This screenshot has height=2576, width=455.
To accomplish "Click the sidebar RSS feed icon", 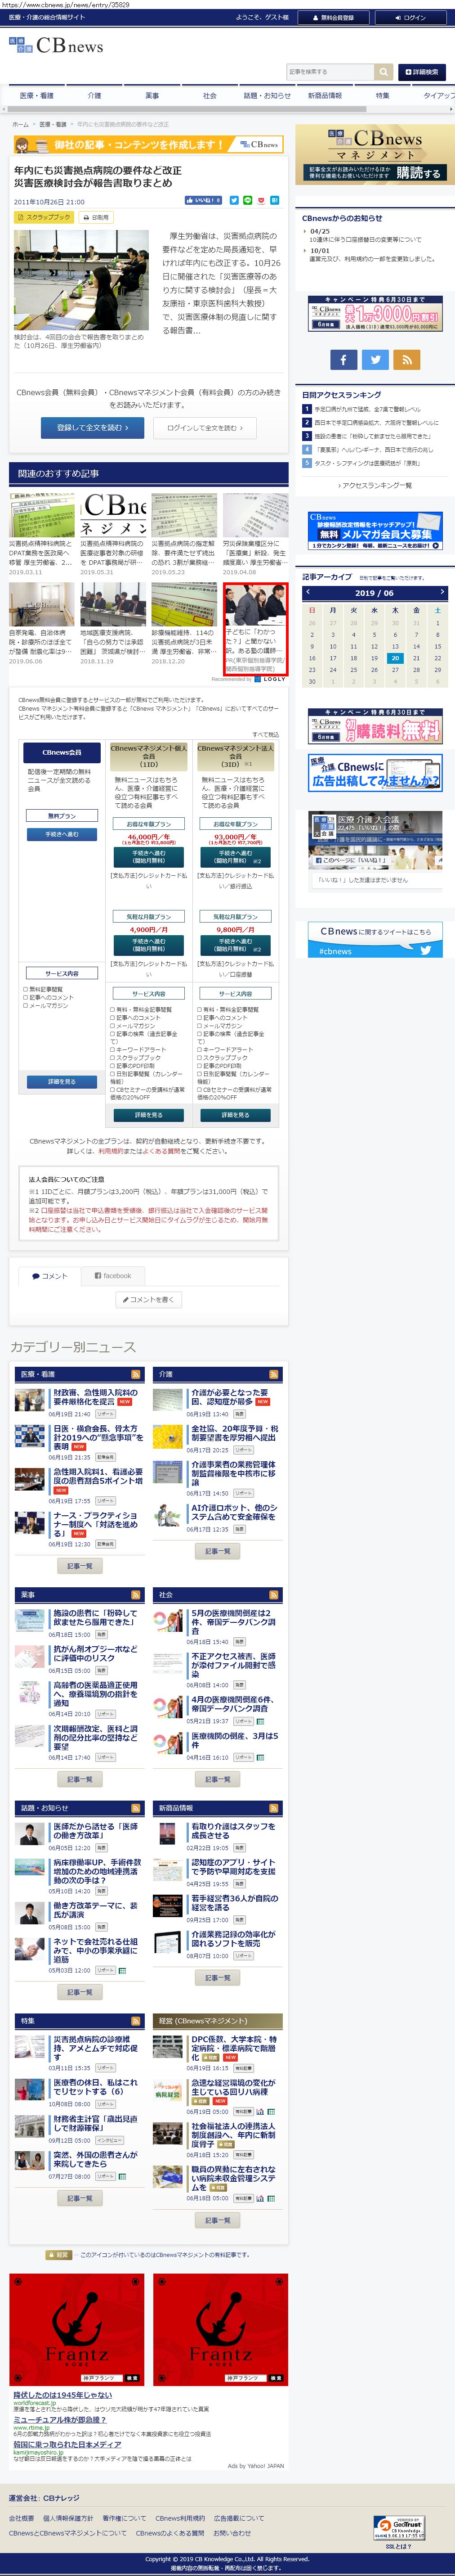I will [407, 360].
